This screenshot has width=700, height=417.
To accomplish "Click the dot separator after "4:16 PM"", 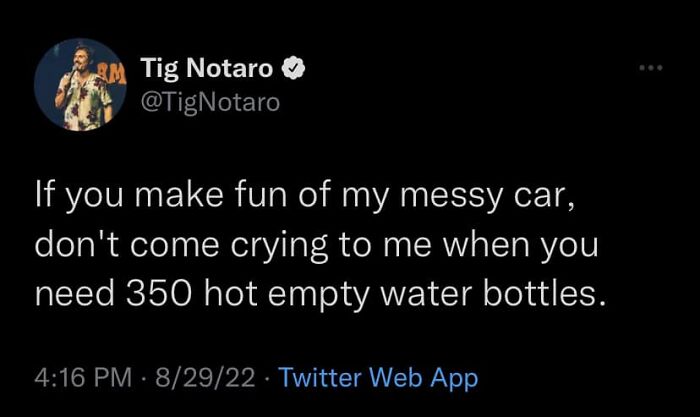I will coord(142,378).
